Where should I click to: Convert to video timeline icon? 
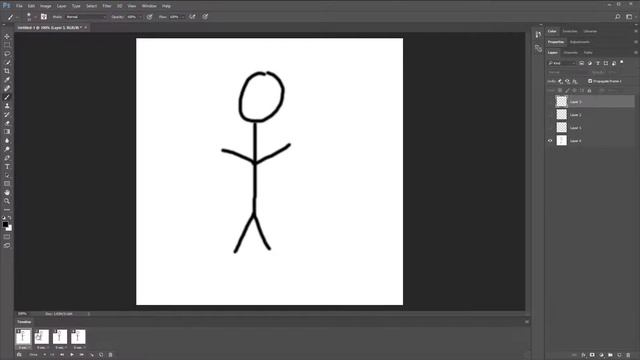19,355
